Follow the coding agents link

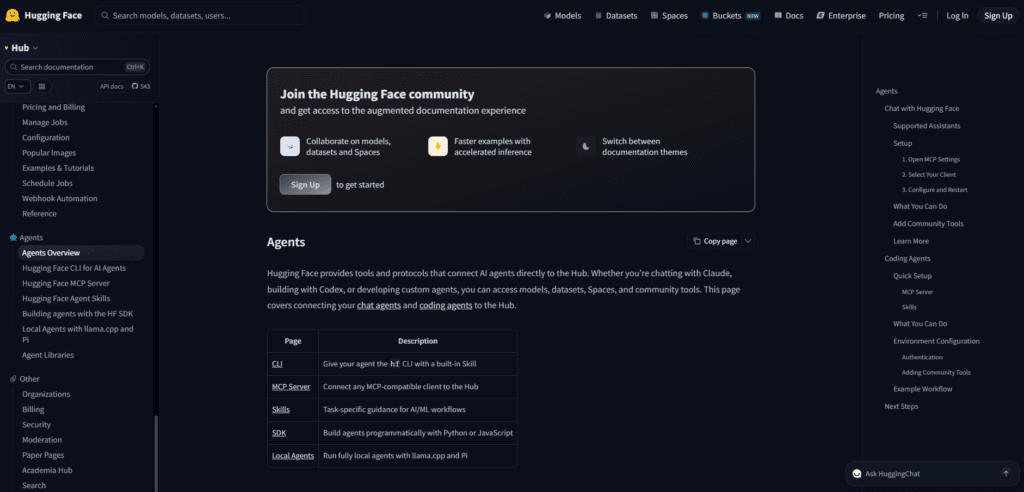[x=445, y=305]
